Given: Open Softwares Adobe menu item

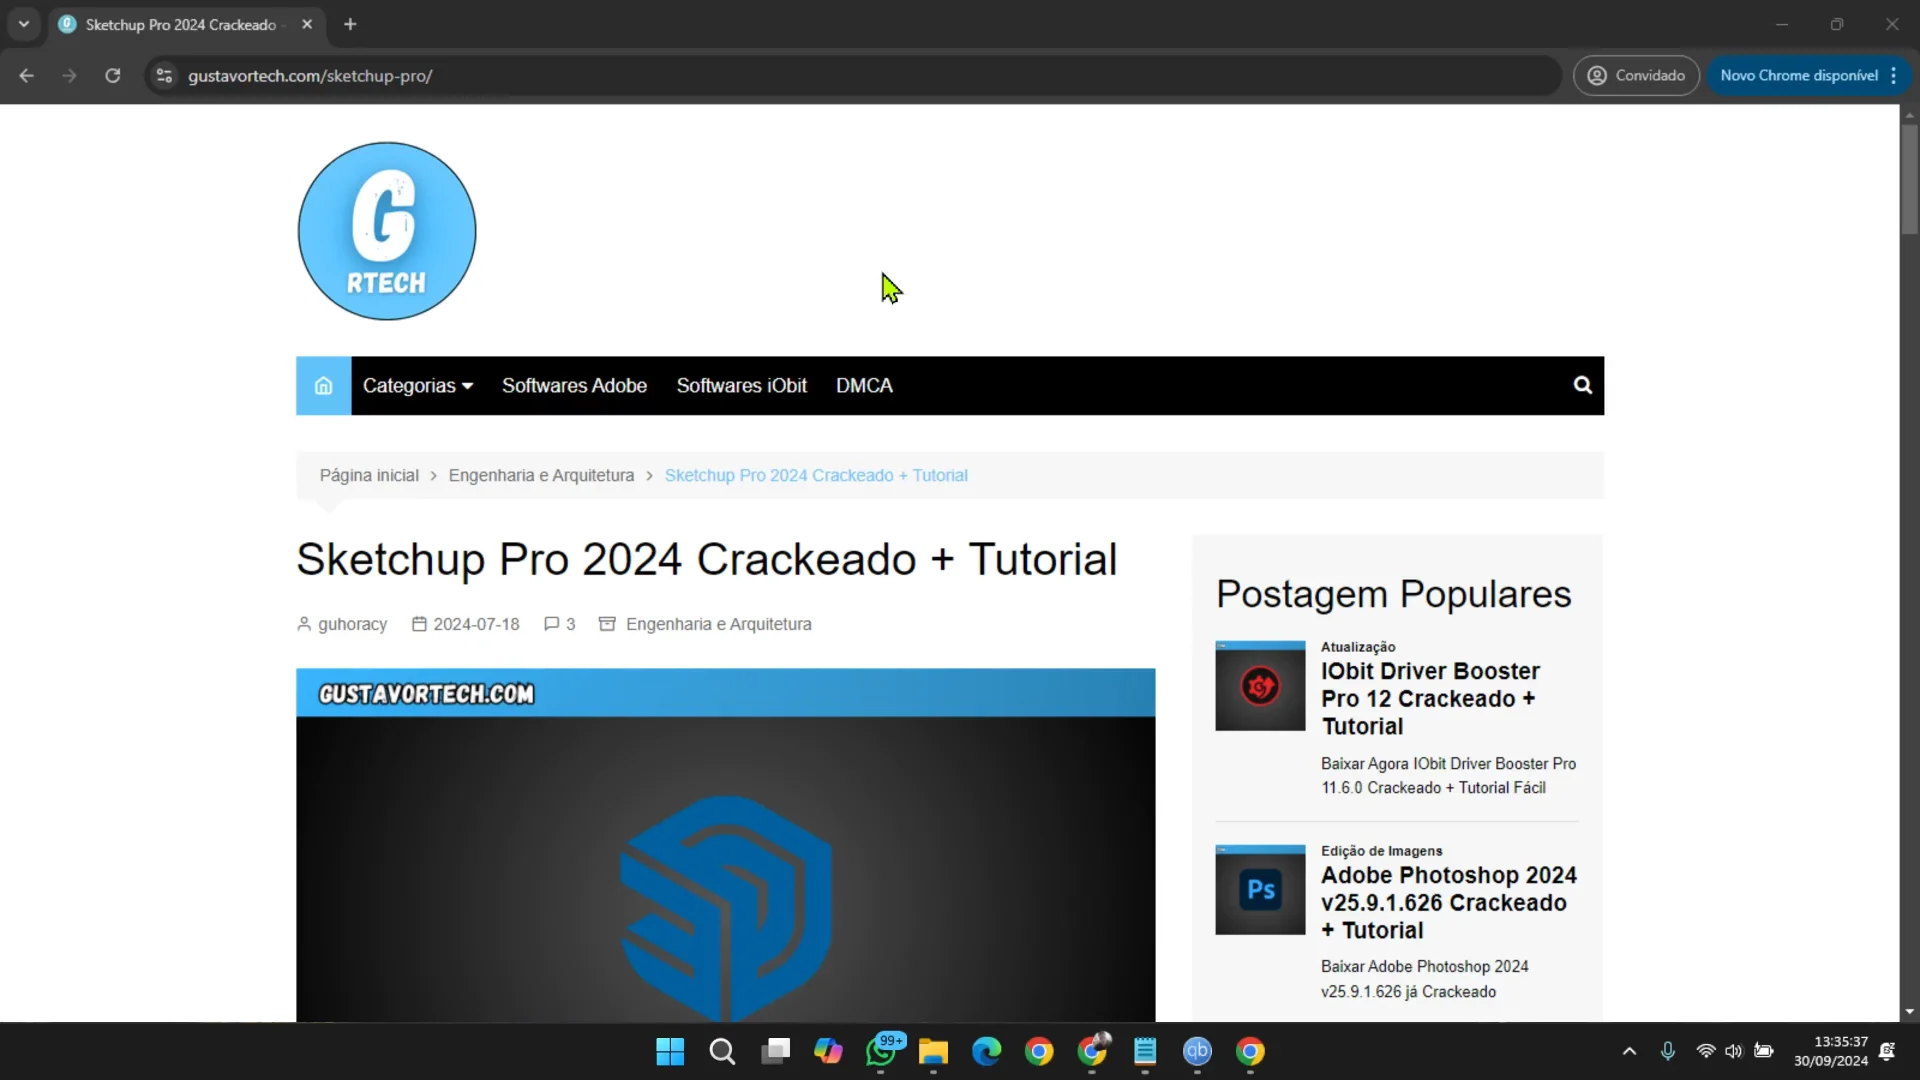Looking at the screenshot, I should 574,386.
